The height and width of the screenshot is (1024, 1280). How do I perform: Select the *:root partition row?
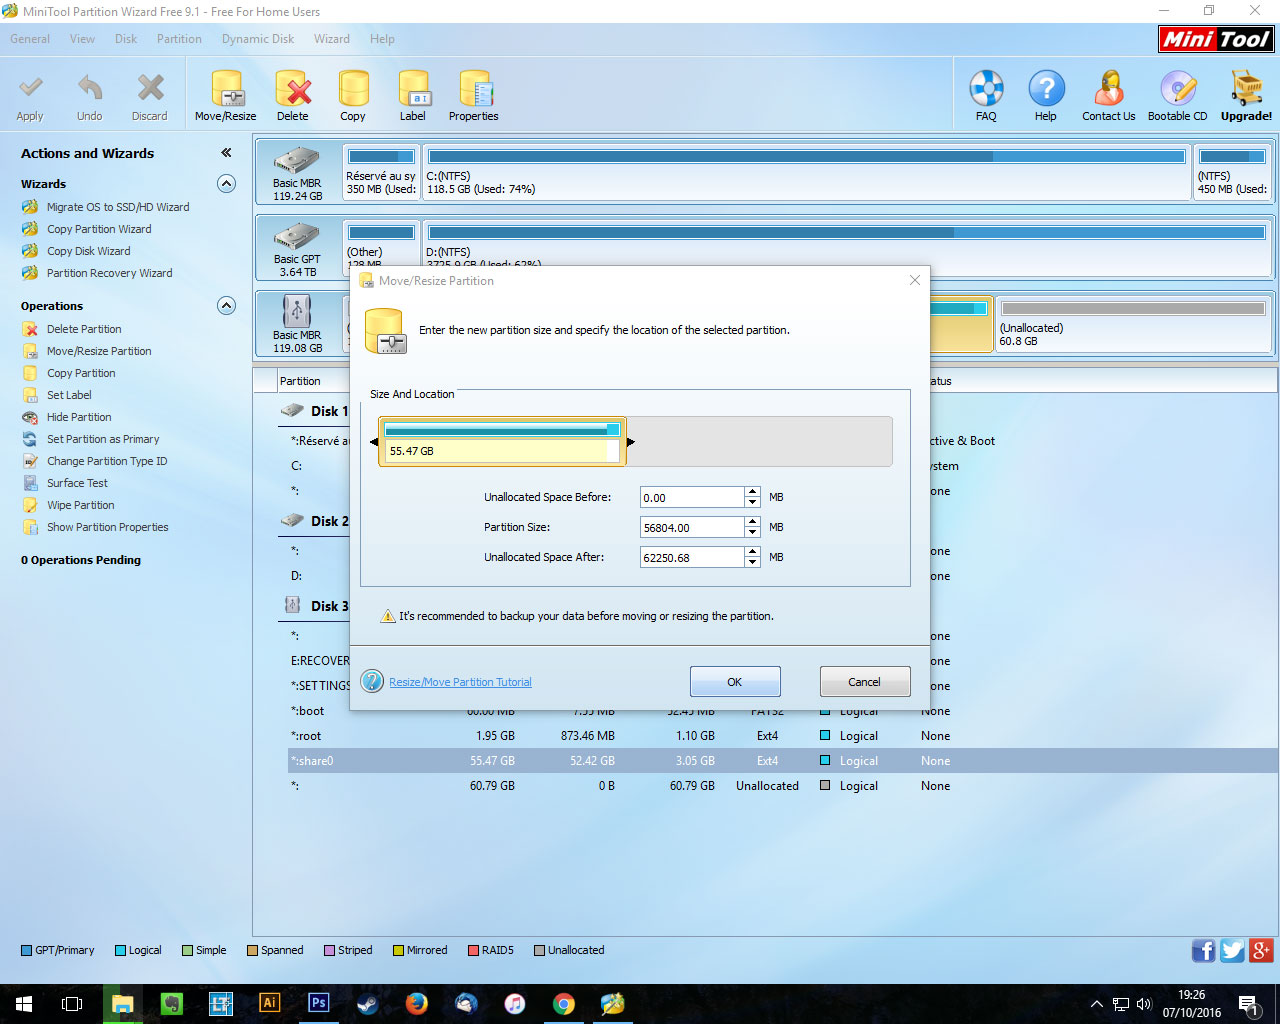pyautogui.click(x=782, y=736)
